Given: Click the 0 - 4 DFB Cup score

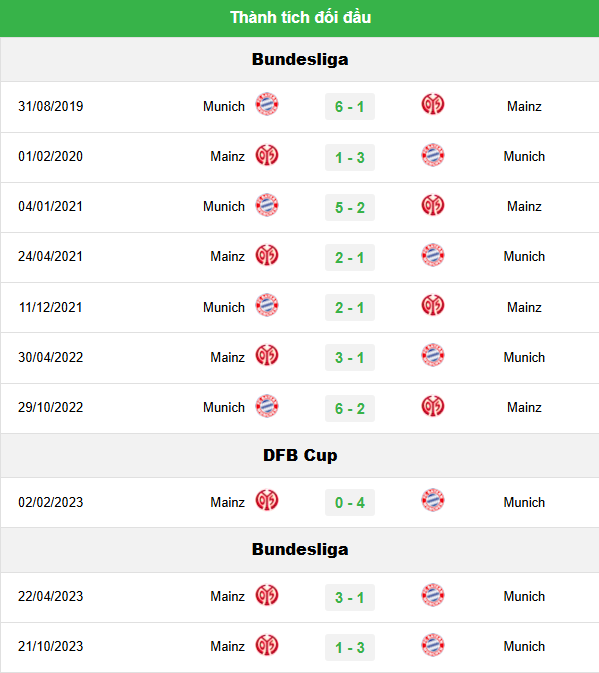Looking at the screenshot, I should click(x=350, y=502).
